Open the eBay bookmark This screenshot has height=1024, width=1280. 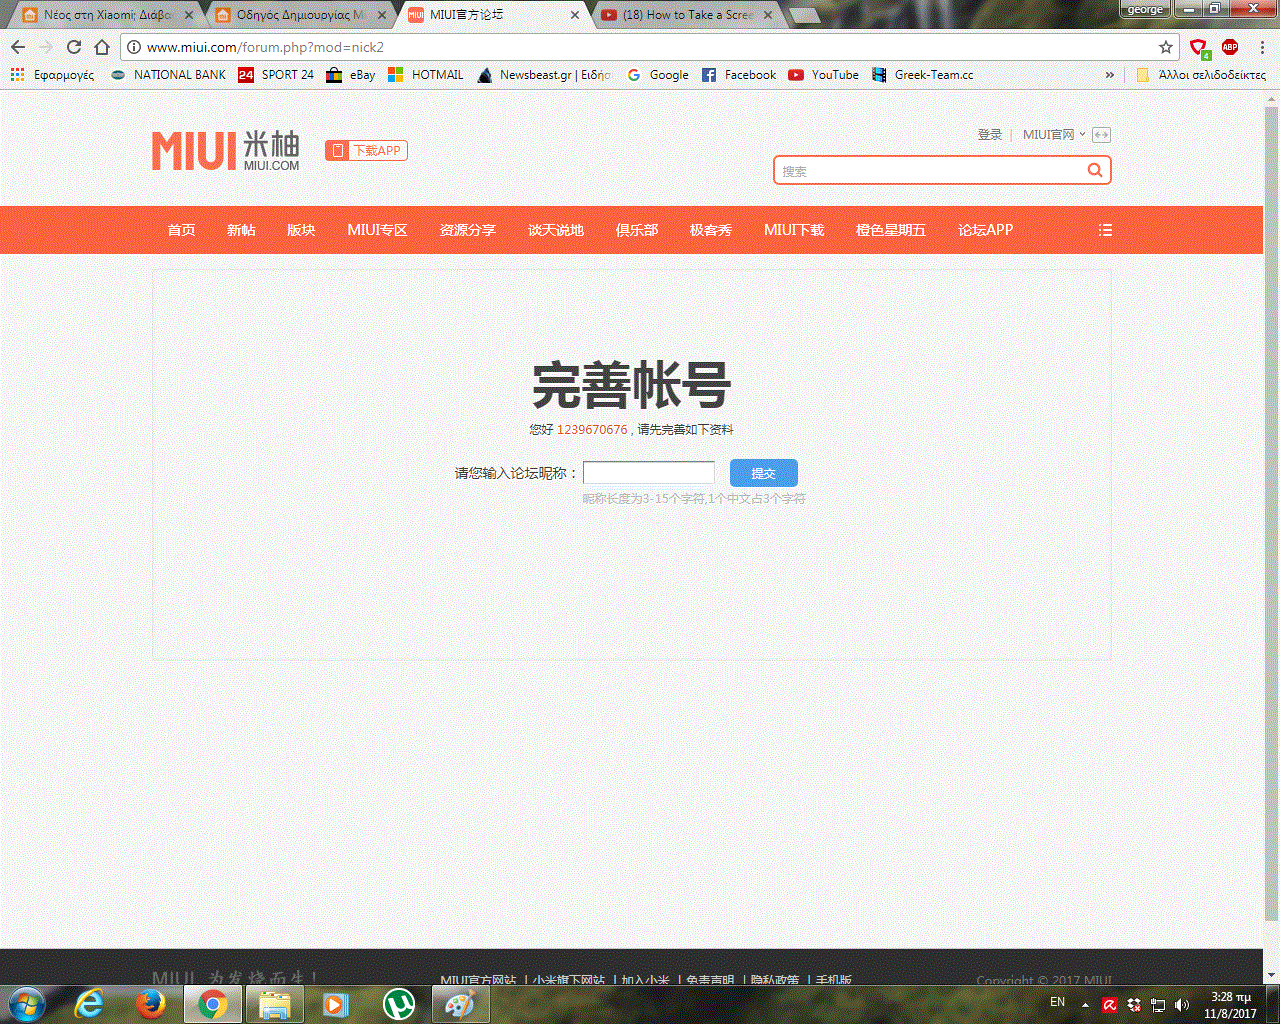coord(351,75)
